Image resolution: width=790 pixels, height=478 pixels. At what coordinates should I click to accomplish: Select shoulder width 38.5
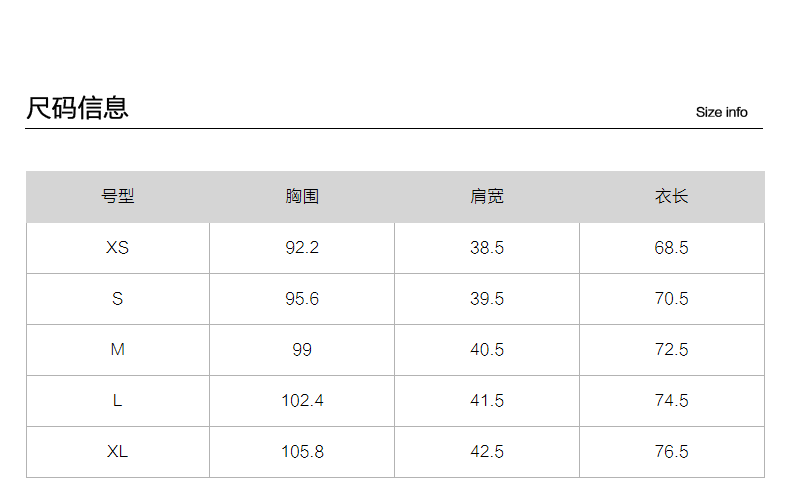pyautogui.click(x=487, y=248)
